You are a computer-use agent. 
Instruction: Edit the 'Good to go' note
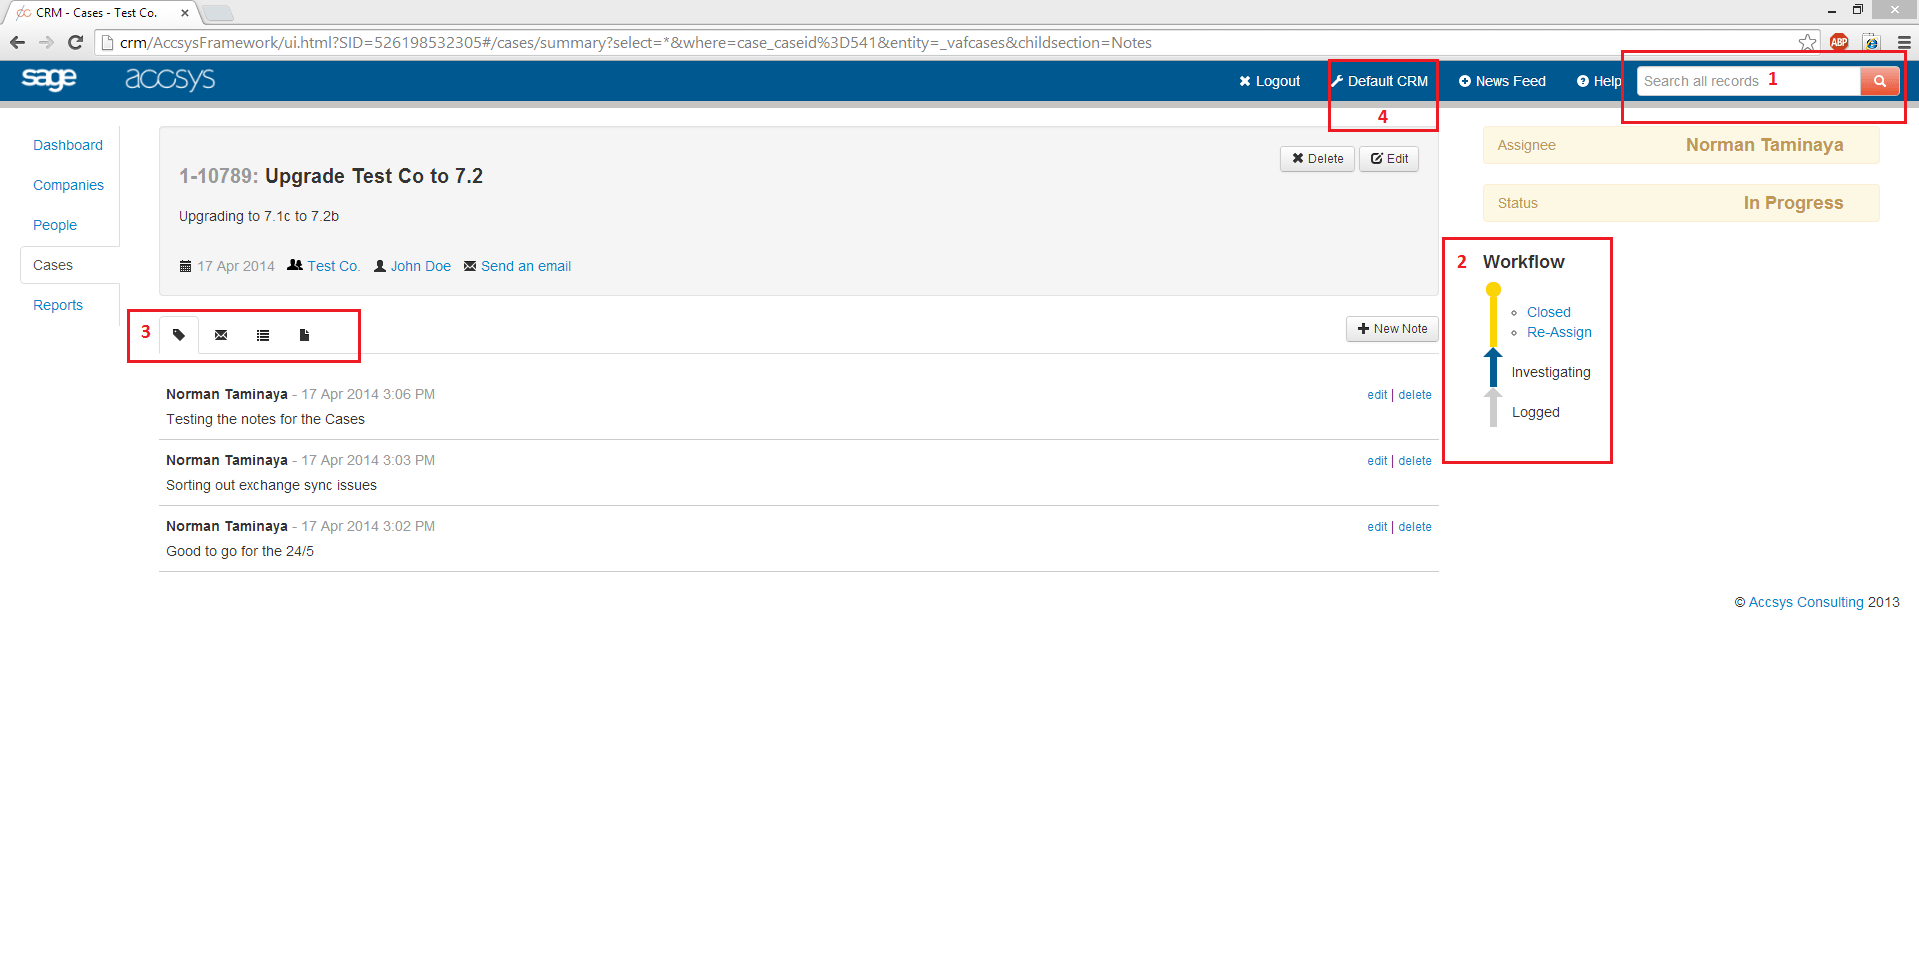[1377, 527]
